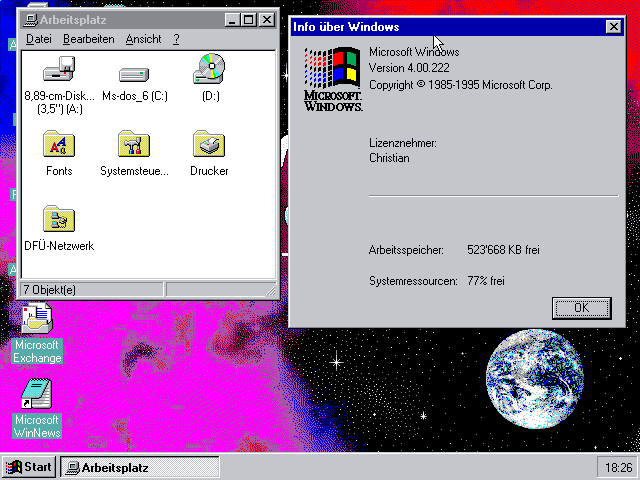Image resolution: width=640 pixels, height=480 pixels.
Task: Click the "Systemressourcen:" label
Action: 413,281
